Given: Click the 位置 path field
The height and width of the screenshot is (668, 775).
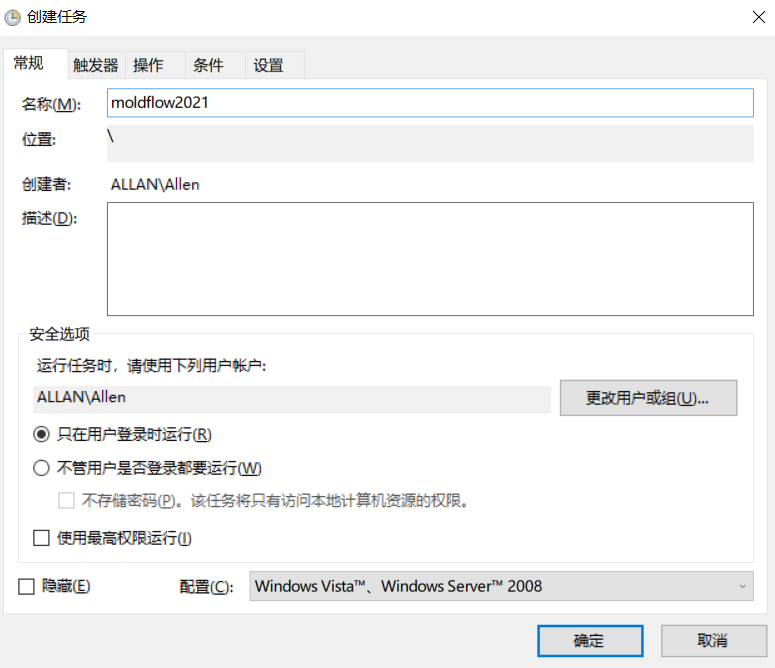Looking at the screenshot, I should coord(430,143).
